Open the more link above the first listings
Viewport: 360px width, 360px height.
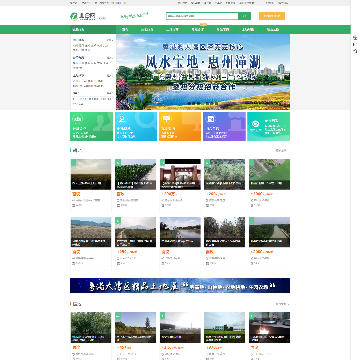point(282,151)
